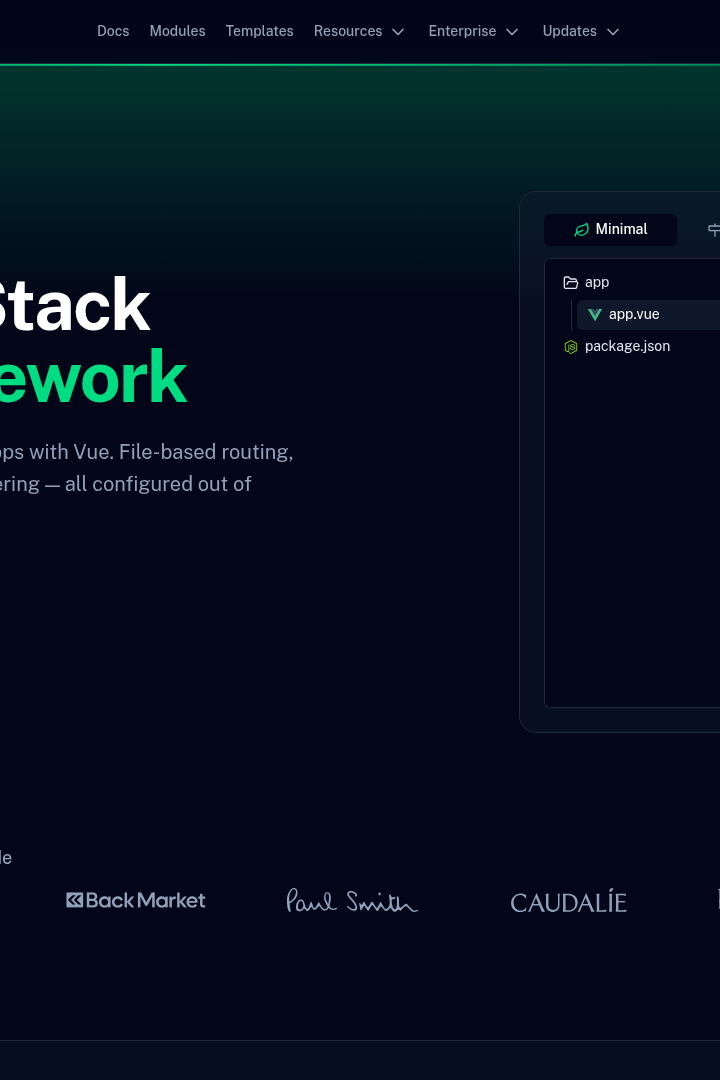Click the Node.js icon beside package.json
Screen dimensions: 720x1080
click(x=570, y=346)
